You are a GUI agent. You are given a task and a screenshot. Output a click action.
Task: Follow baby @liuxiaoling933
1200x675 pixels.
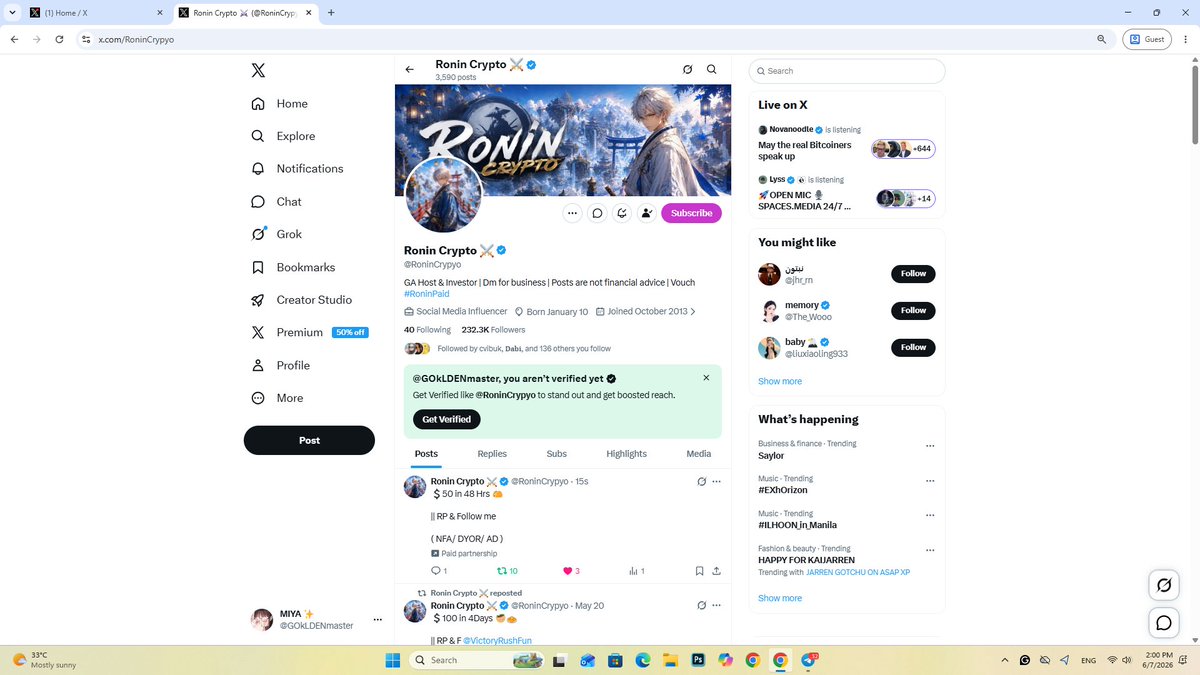click(913, 348)
